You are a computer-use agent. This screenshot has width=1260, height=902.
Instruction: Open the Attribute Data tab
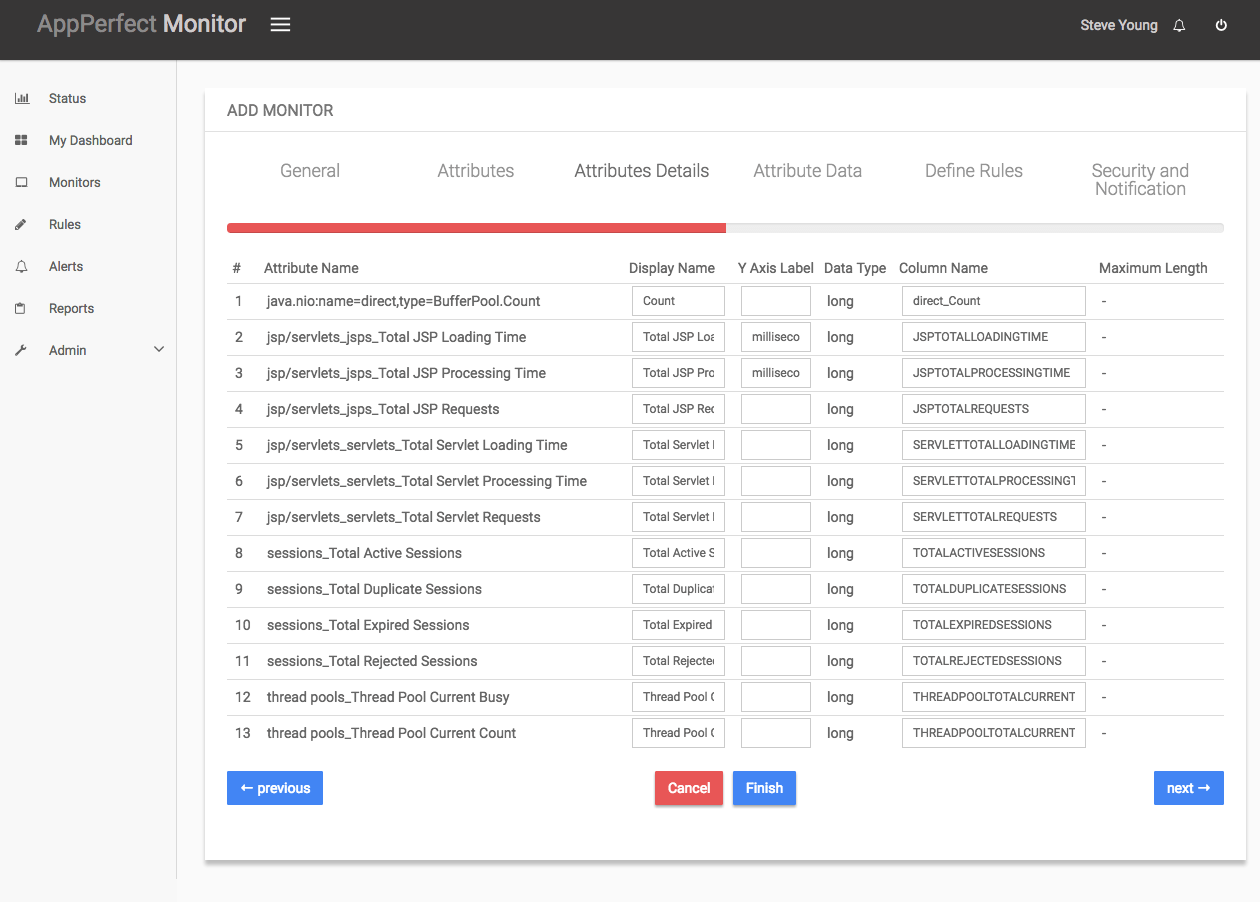(x=807, y=171)
